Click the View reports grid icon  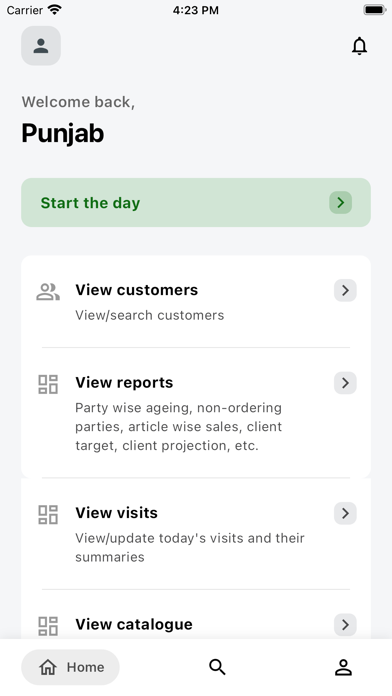point(48,384)
